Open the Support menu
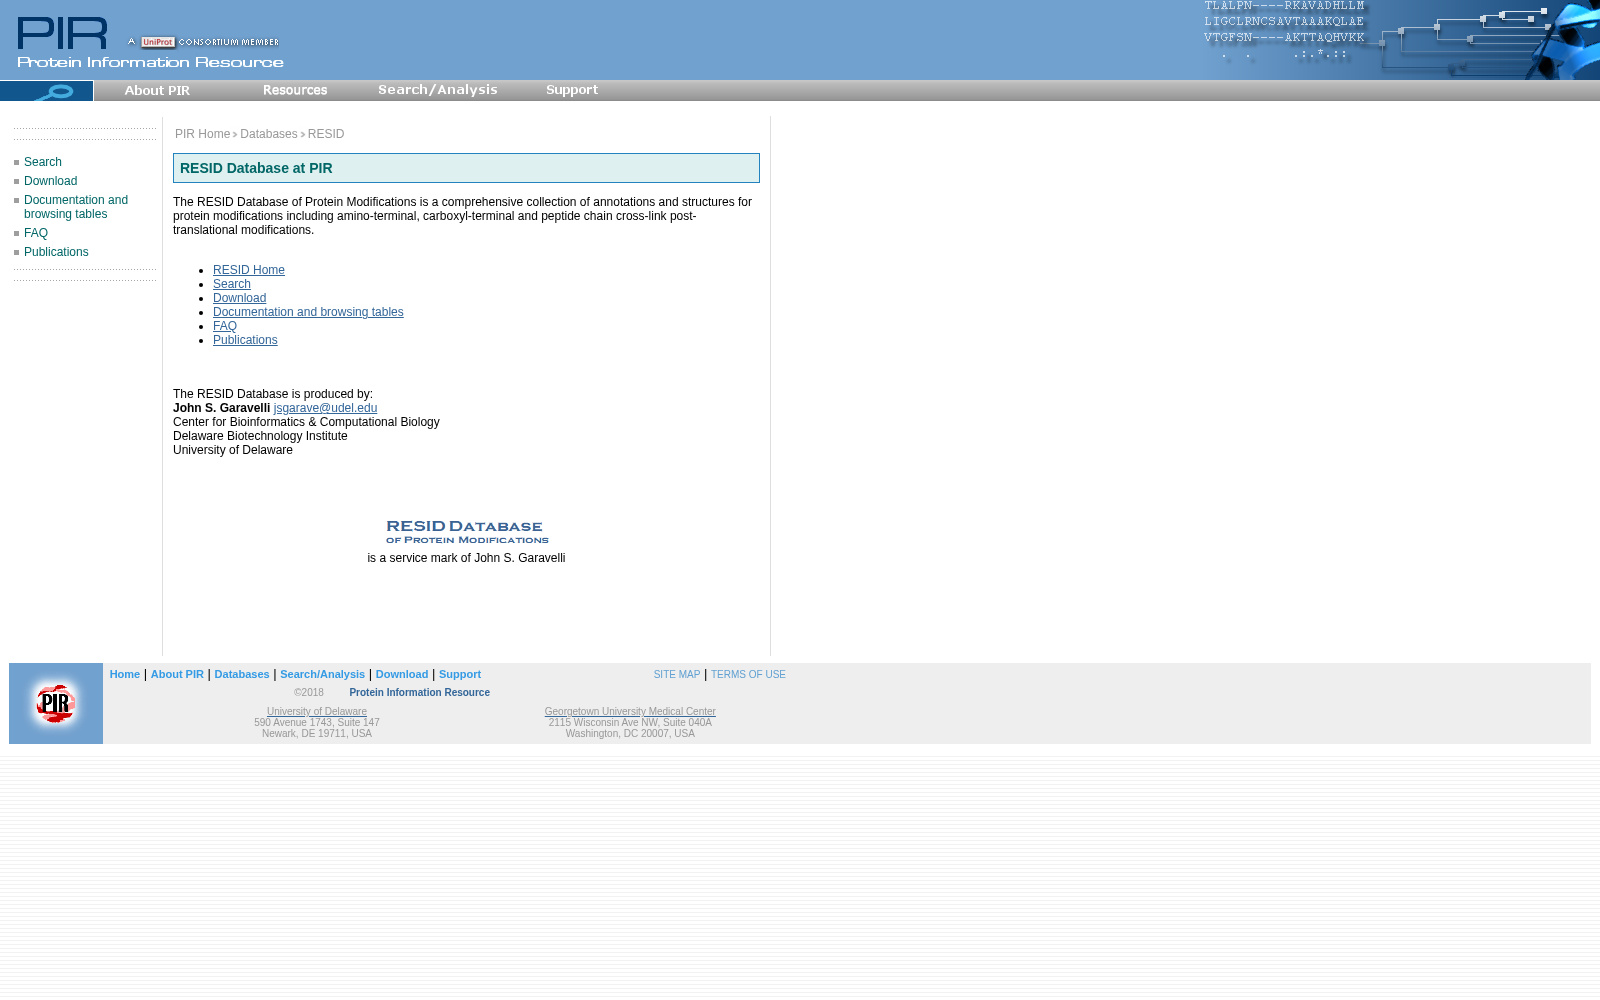Image resolution: width=1600 pixels, height=1000 pixels. pos(572,90)
